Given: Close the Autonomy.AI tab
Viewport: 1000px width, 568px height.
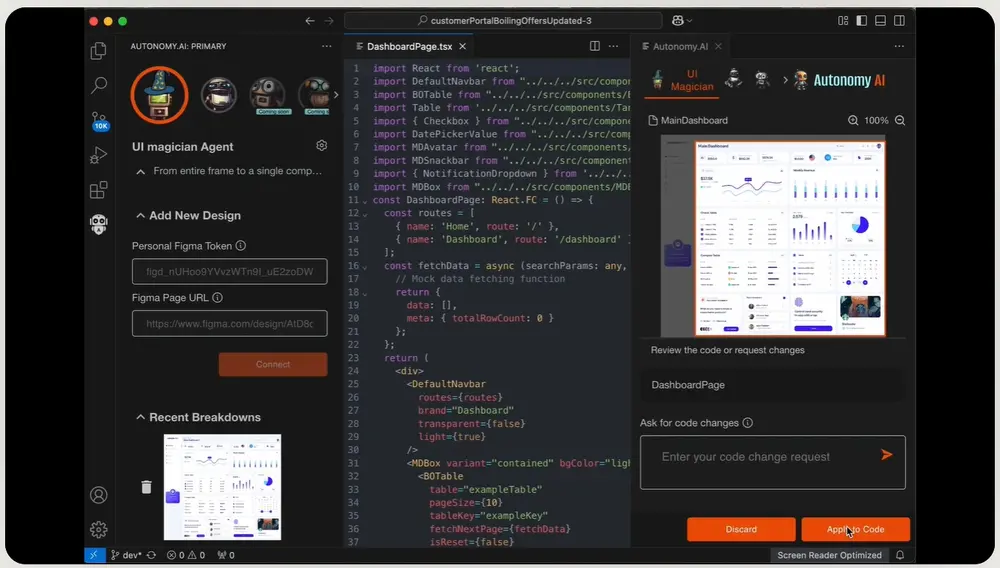Looking at the screenshot, I should click(718, 47).
